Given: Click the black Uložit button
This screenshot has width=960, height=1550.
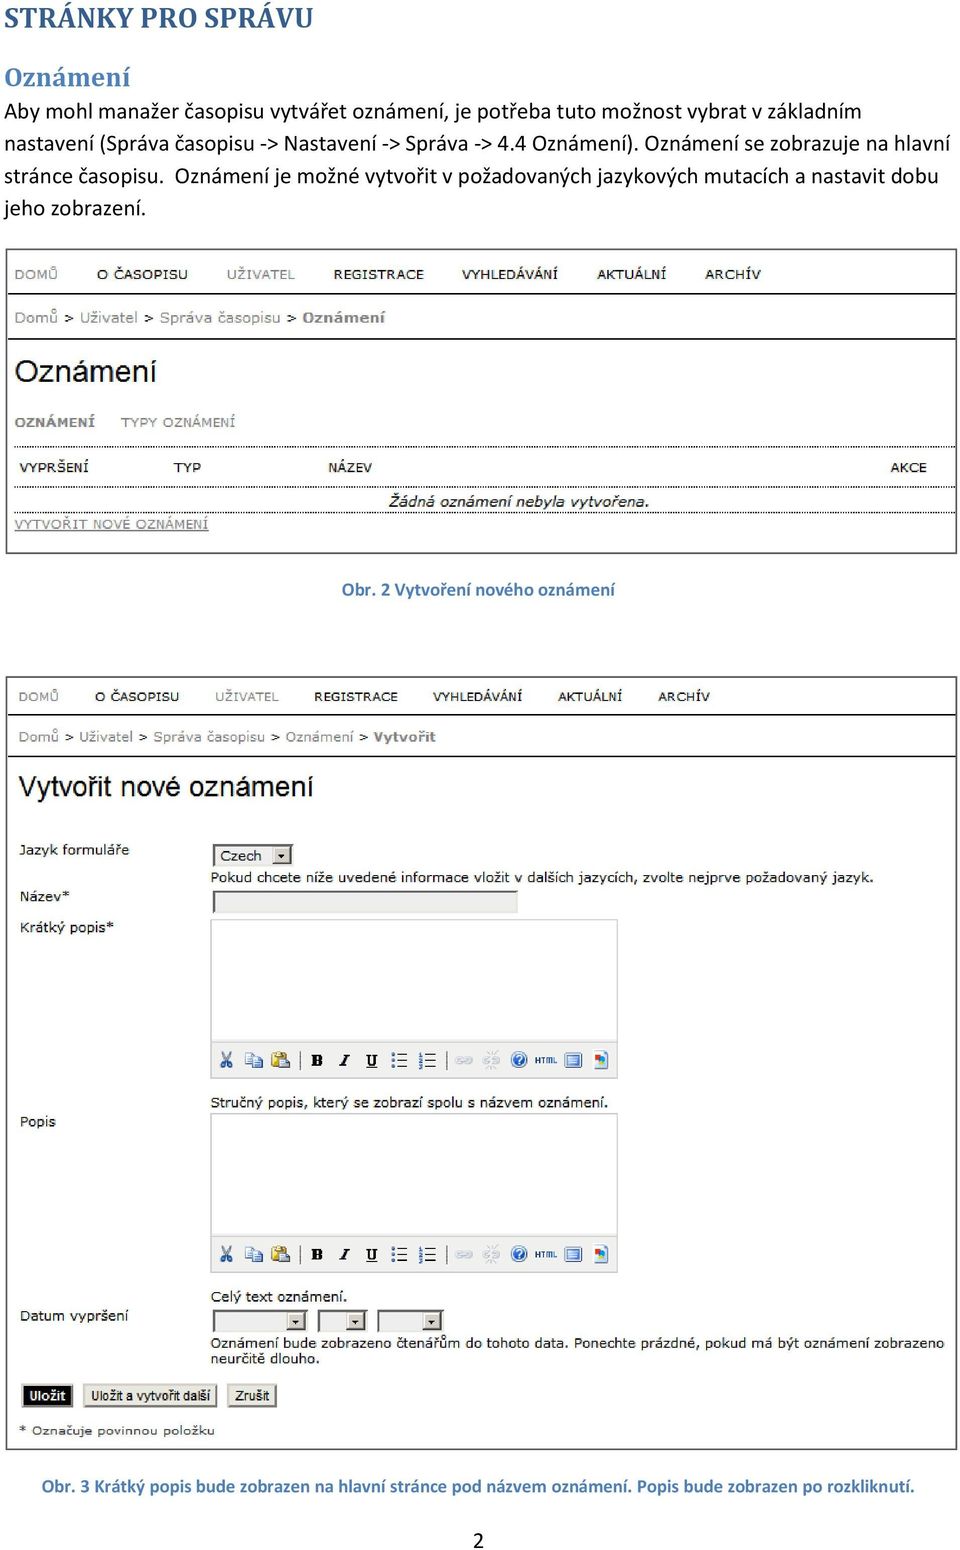Looking at the screenshot, I should tap(47, 1395).
